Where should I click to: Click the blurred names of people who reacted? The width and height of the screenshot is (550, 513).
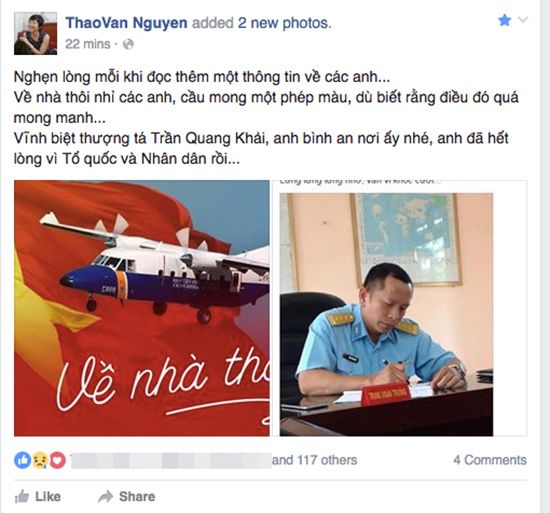[x=171, y=460]
